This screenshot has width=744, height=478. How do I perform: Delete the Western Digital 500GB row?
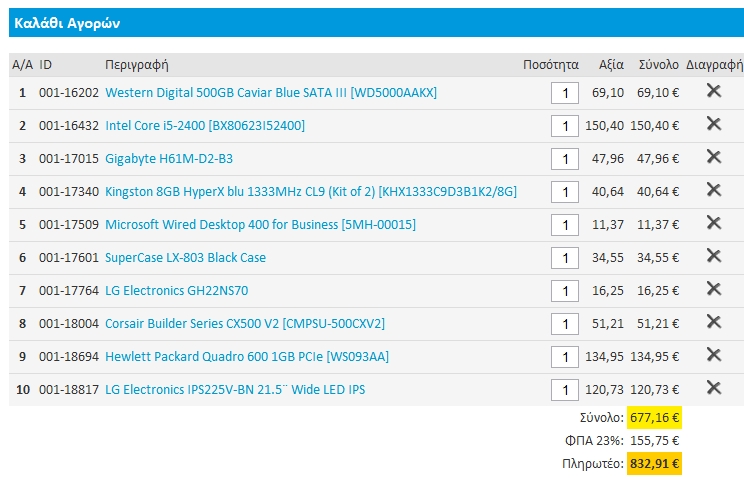714,91
